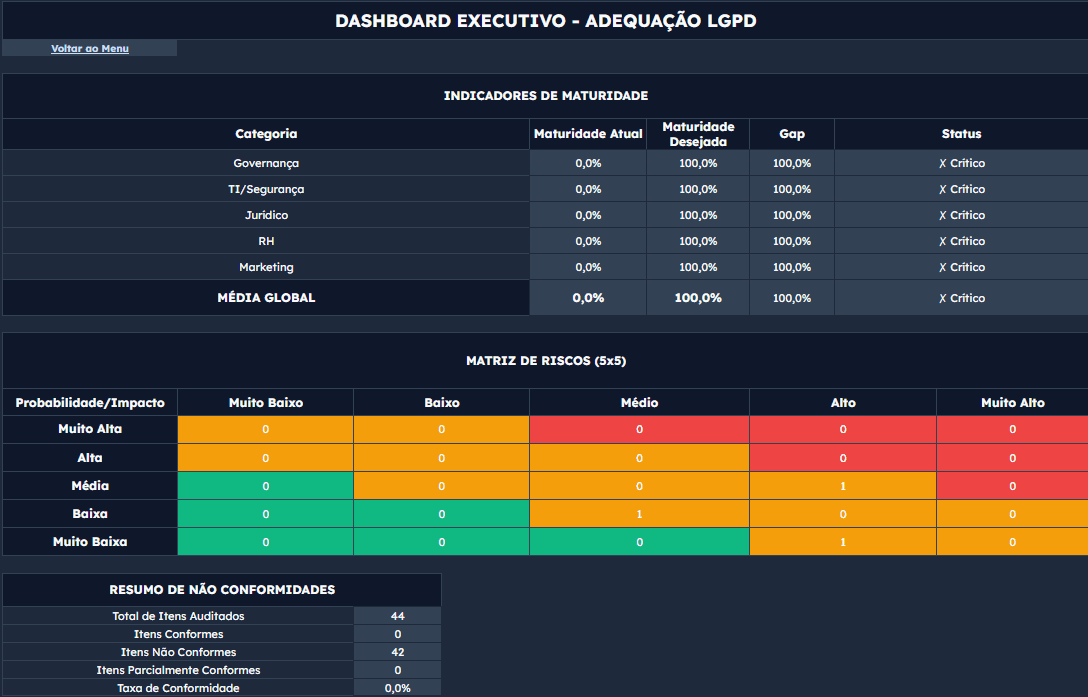The height and width of the screenshot is (697, 1088).
Task: Click red cell at Muito Alta / Médio
Action: click(x=639, y=429)
